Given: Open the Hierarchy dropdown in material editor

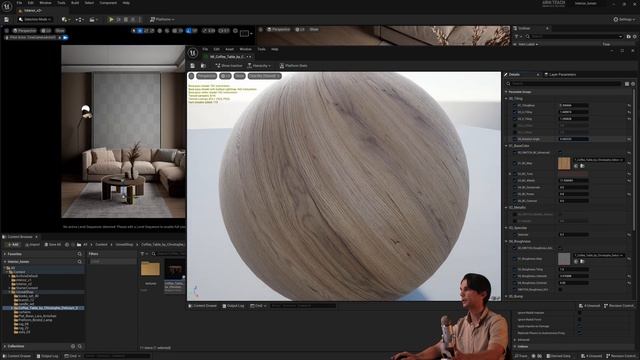Looking at the screenshot, I should pos(259,65).
